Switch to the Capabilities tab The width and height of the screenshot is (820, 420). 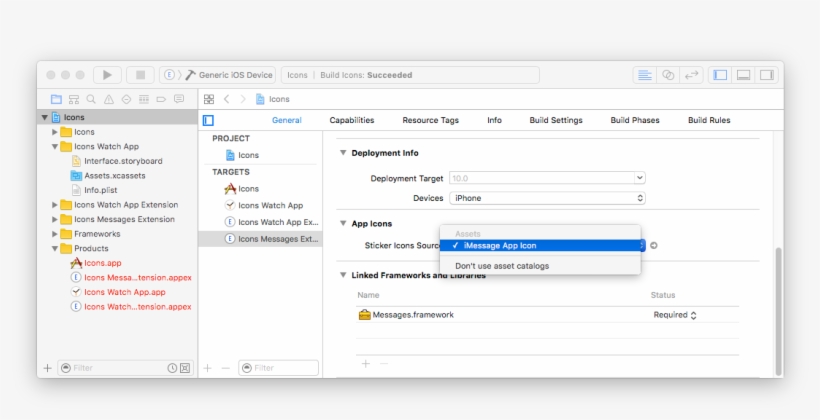tap(351, 120)
